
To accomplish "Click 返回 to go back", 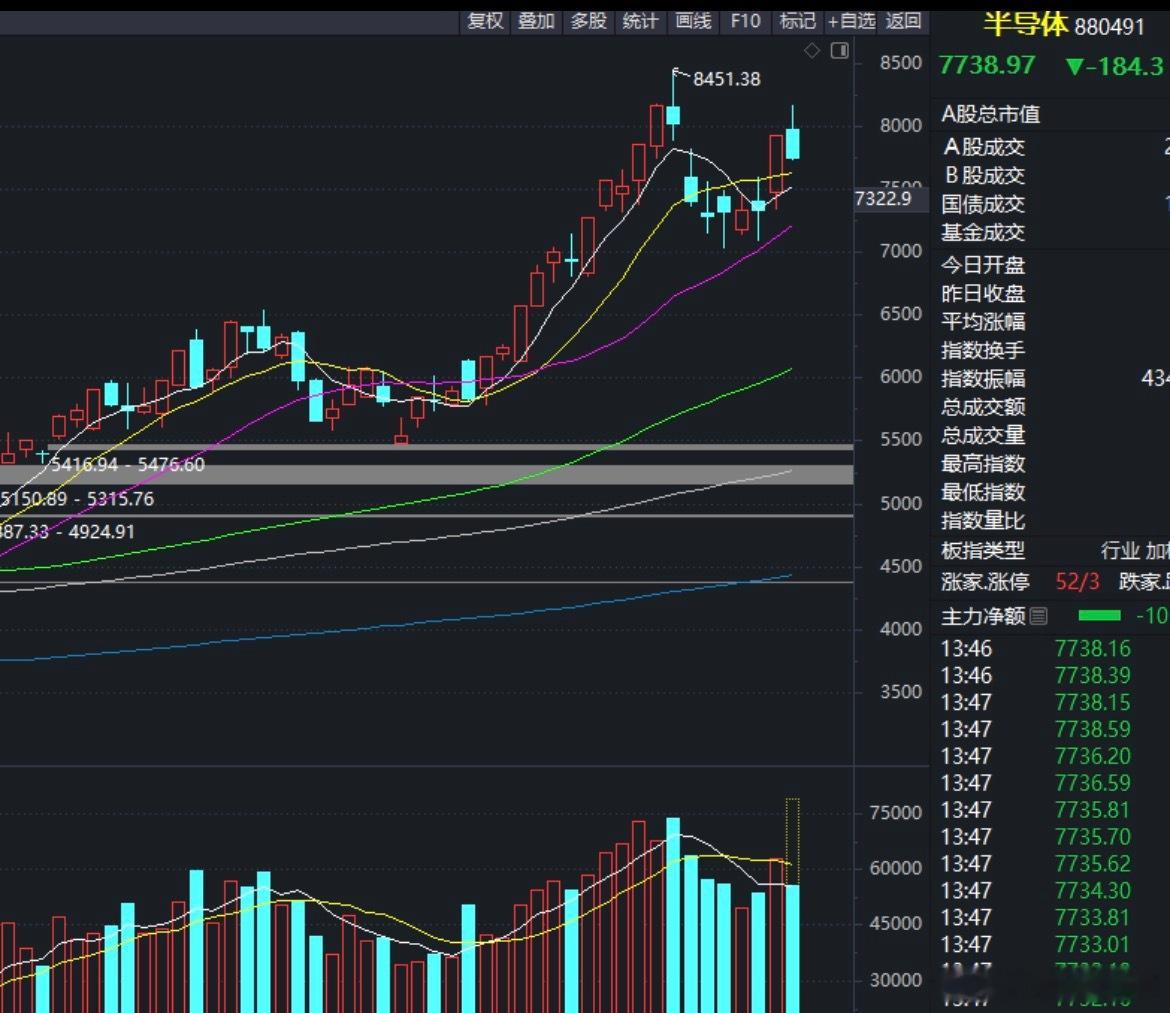I will tap(904, 21).
